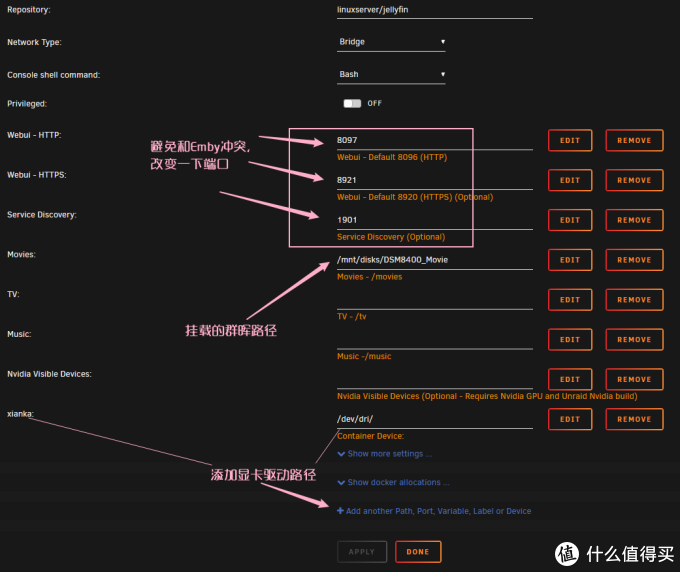This screenshot has height=572, width=680.
Task: Click the empty TV path field
Action: click(x=435, y=300)
